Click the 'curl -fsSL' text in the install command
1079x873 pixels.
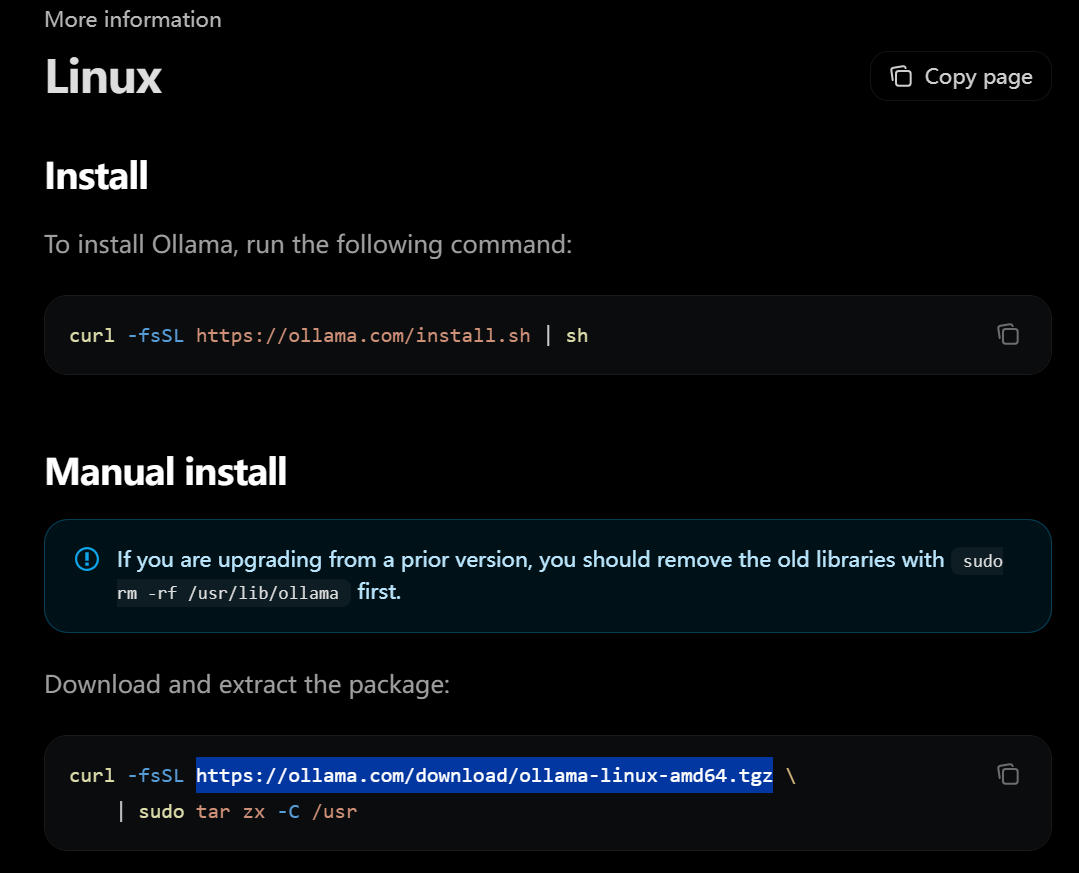[x=127, y=336]
